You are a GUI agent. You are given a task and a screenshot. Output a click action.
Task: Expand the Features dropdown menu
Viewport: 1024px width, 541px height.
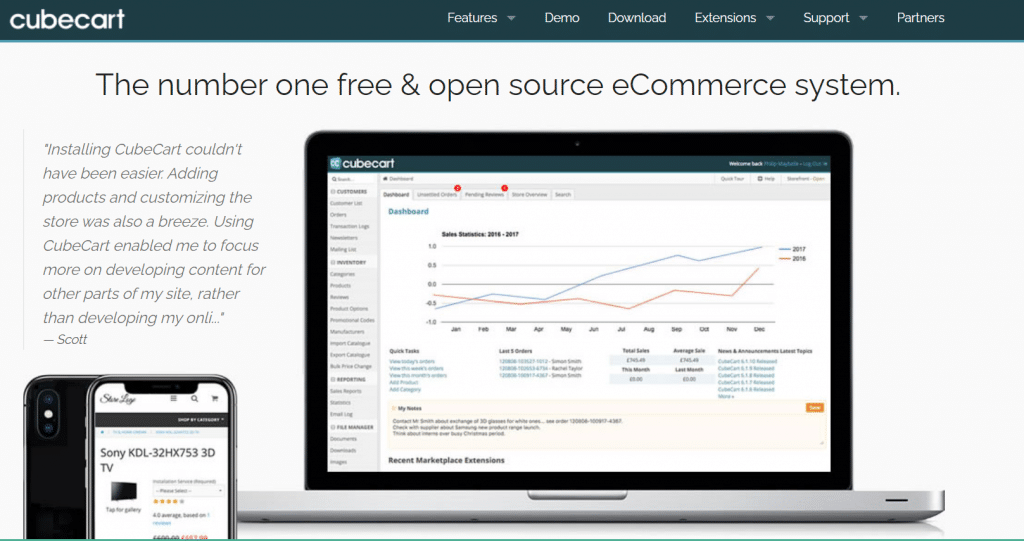tap(481, 18)
